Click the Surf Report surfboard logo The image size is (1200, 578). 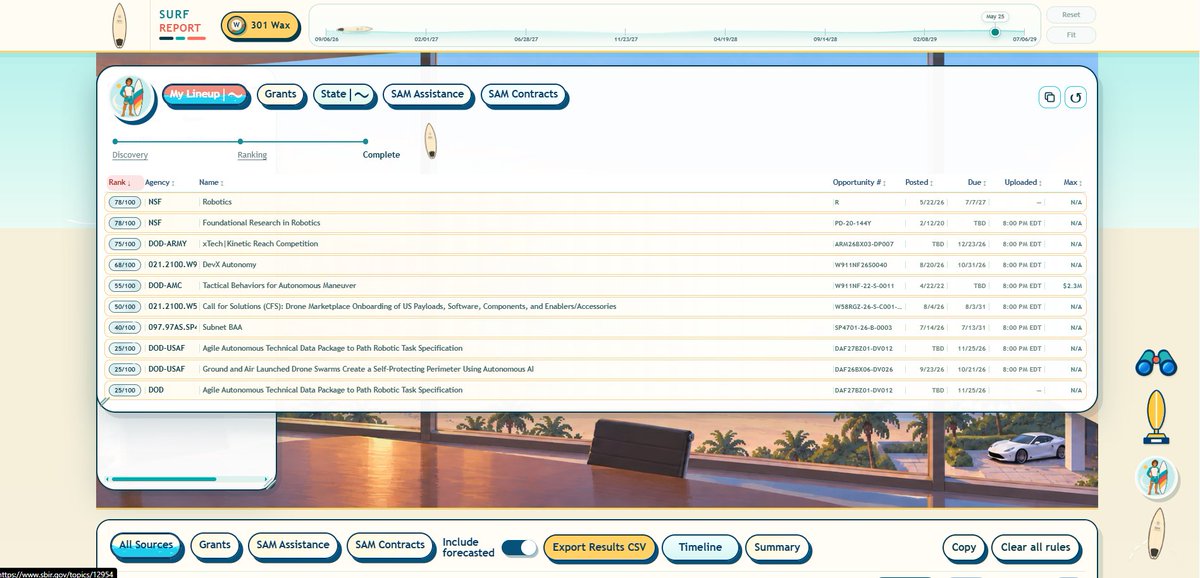coord(120,25)
